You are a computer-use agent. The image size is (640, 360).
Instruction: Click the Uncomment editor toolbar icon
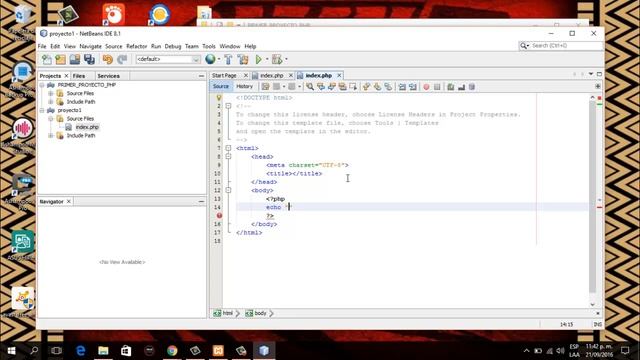click(461, 87)
